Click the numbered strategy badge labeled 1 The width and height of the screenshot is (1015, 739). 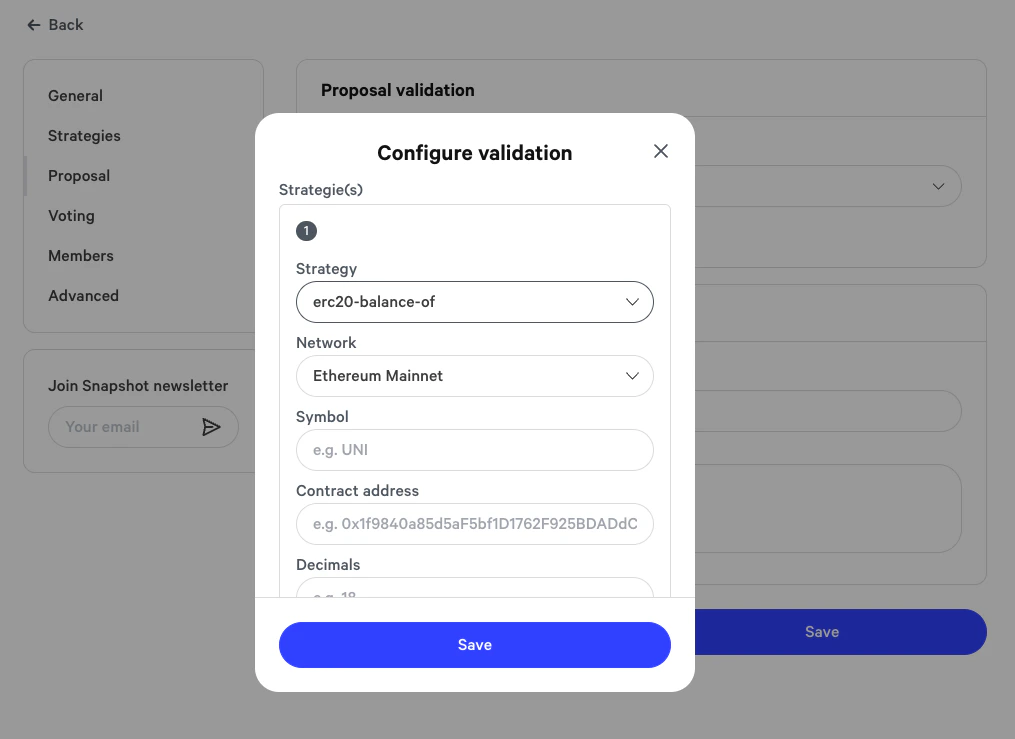point(306,230)
